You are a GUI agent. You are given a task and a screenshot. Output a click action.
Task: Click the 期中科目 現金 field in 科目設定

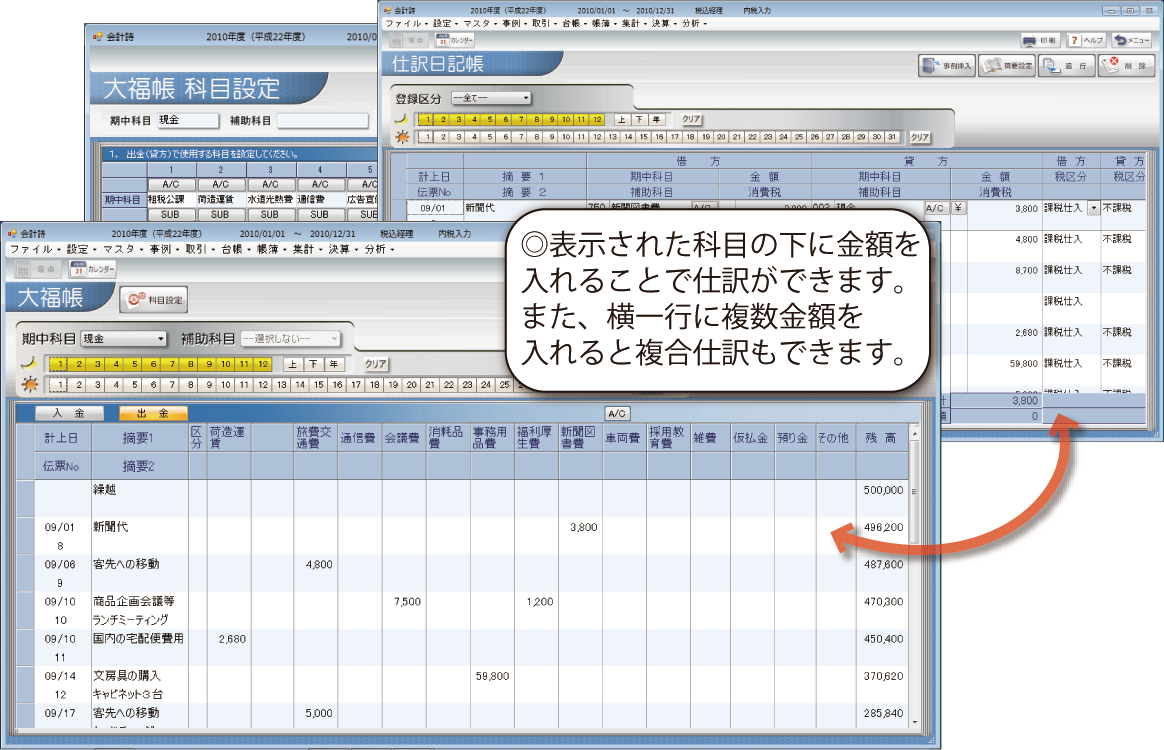click(188, 120)
